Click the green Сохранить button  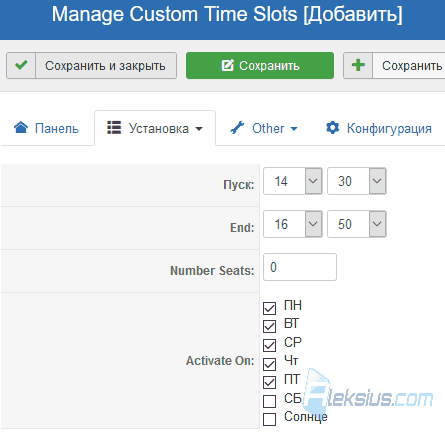click(260, 65)
